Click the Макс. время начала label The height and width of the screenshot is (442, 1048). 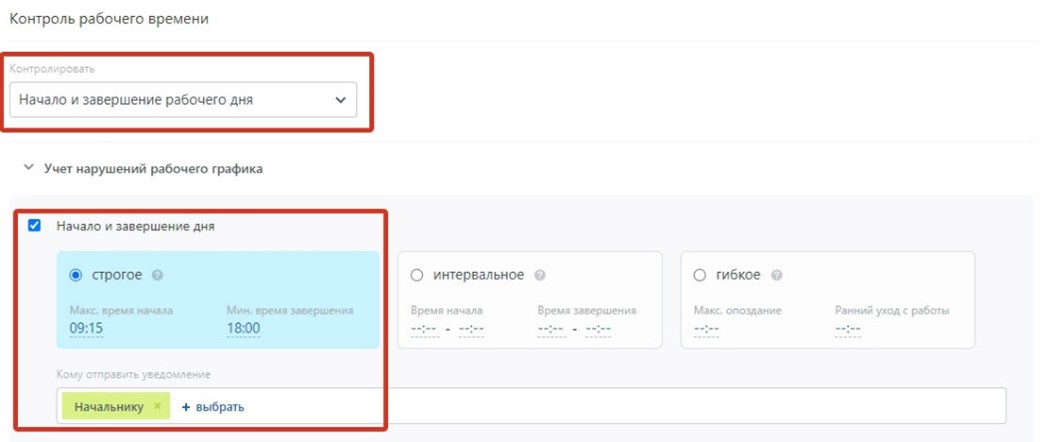tap(121, 310)
